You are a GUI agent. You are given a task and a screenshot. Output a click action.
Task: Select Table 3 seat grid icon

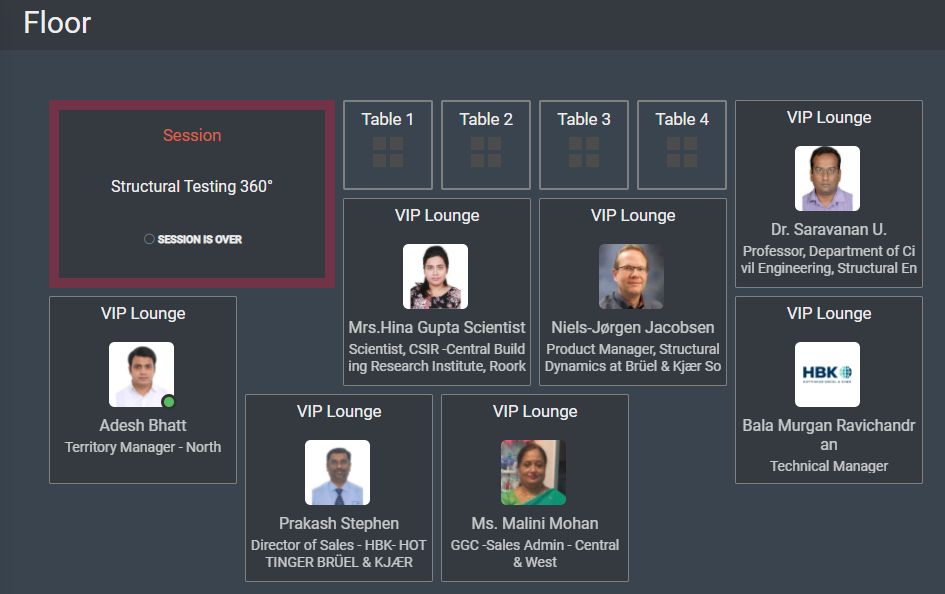coord(584,152)
